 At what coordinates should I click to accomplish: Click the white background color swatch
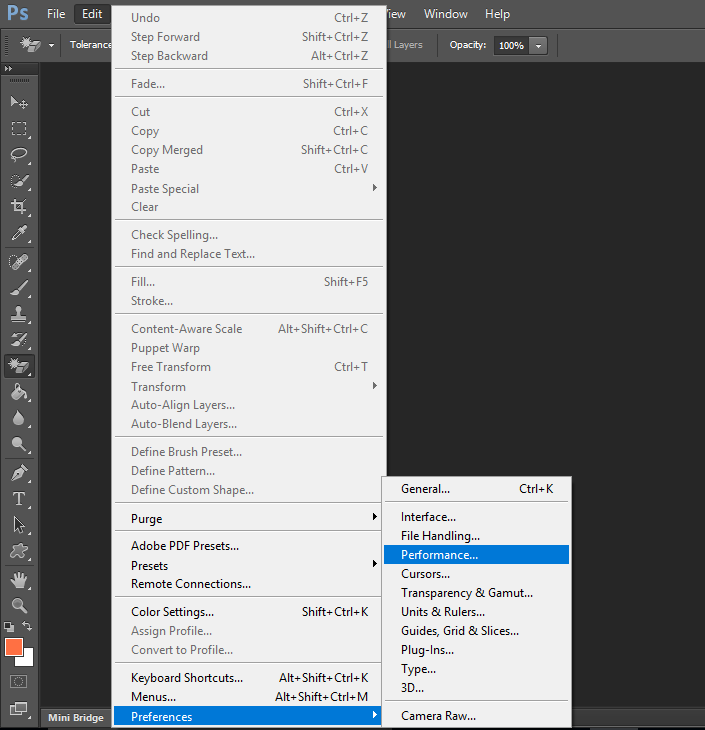[27, 659]
